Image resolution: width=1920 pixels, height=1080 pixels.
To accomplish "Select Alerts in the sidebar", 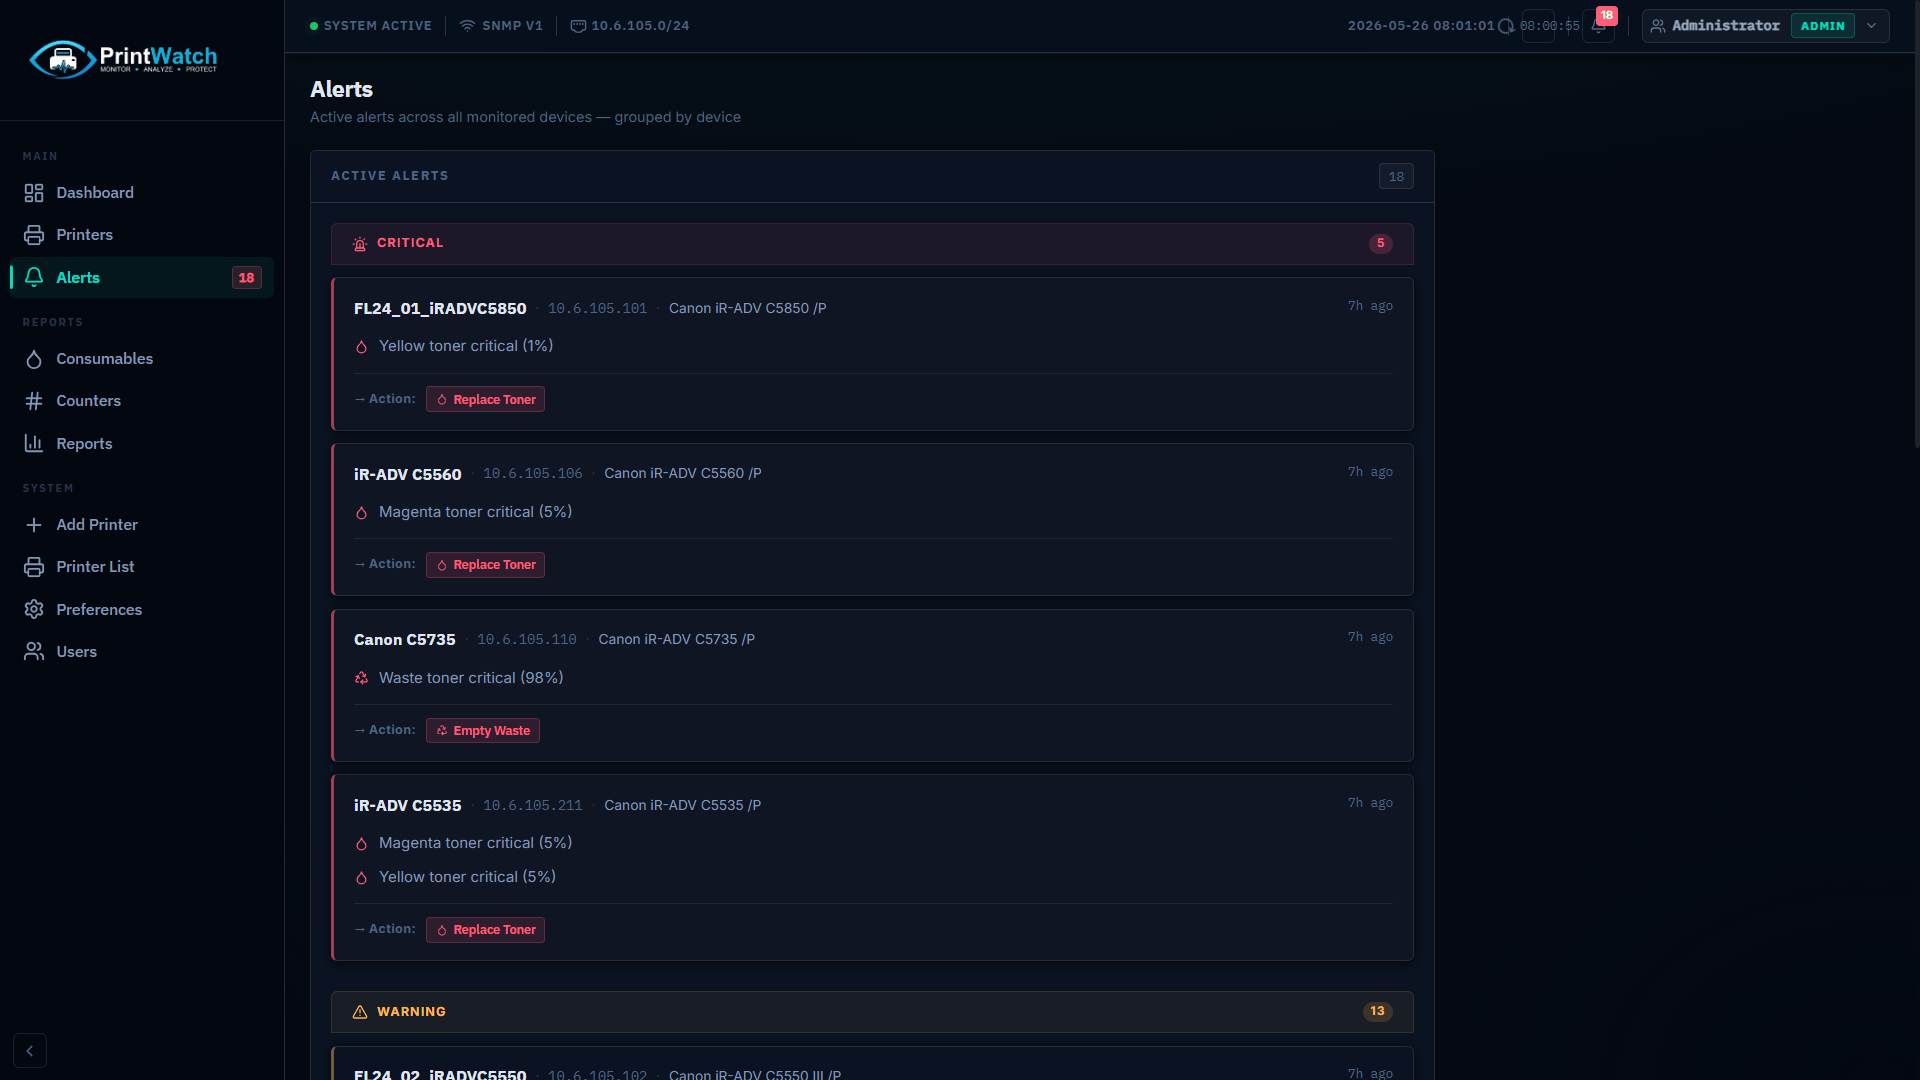I will pos(142,277).
